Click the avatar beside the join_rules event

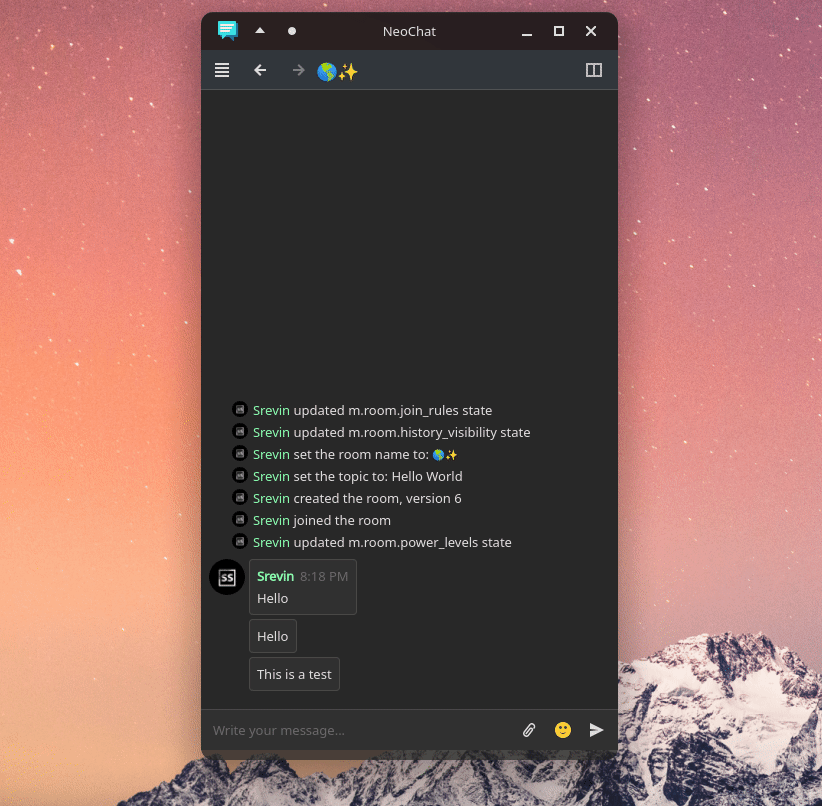tap(240, 409)
